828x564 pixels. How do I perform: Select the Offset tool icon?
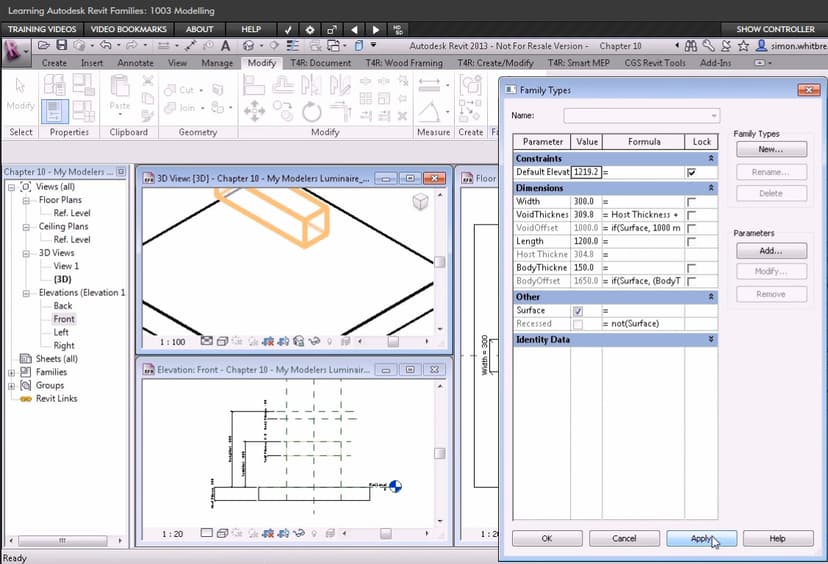click(x=283, y=84)
